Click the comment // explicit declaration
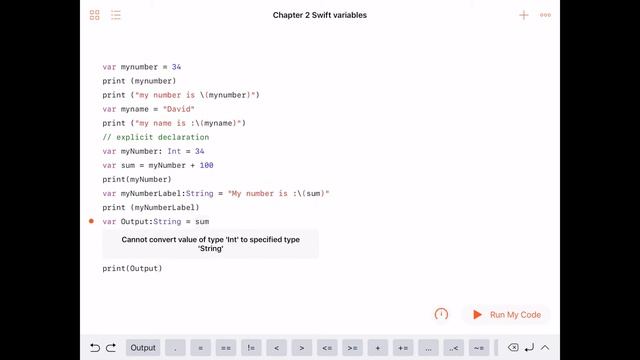Screen dimensions: 640x360 156,137
